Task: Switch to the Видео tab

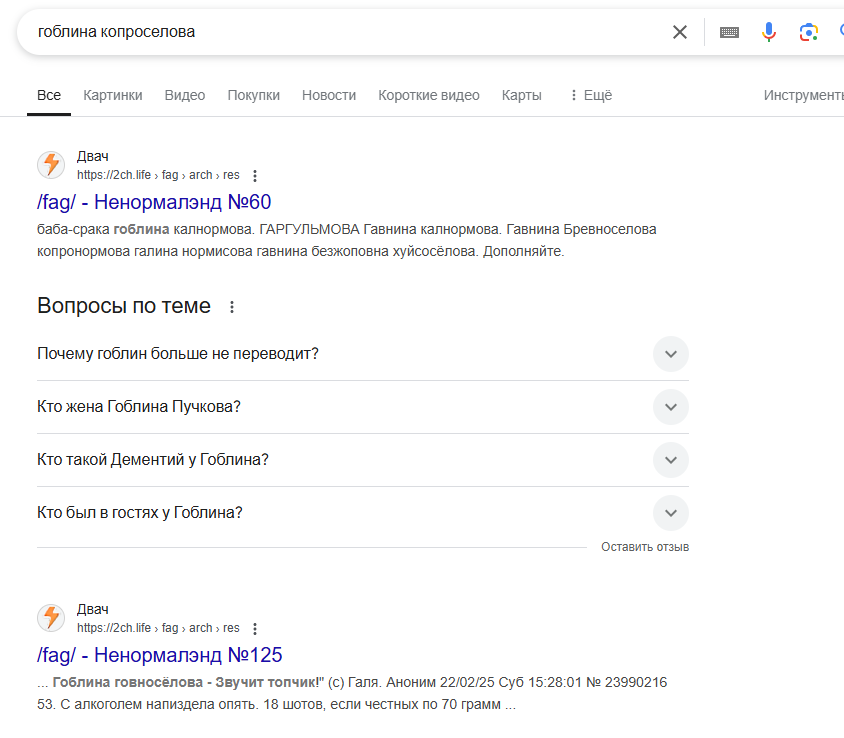Action: 185,95
